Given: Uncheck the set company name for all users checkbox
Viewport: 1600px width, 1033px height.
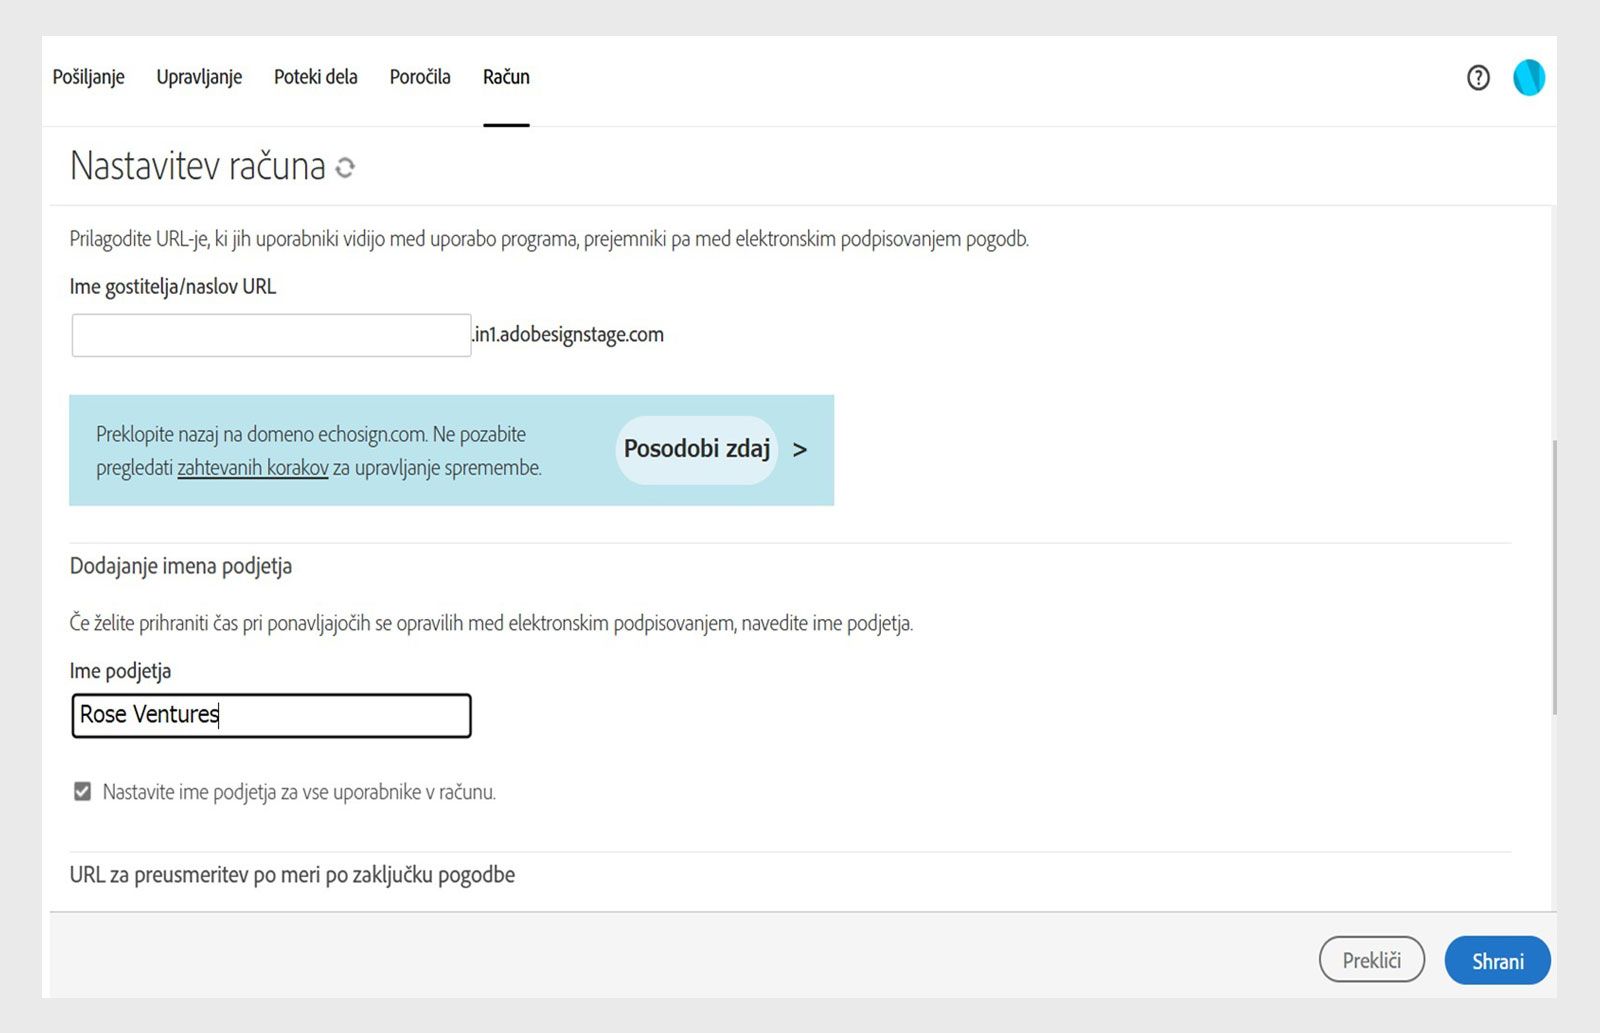Looking at the screenshot, I should (82, 792).
